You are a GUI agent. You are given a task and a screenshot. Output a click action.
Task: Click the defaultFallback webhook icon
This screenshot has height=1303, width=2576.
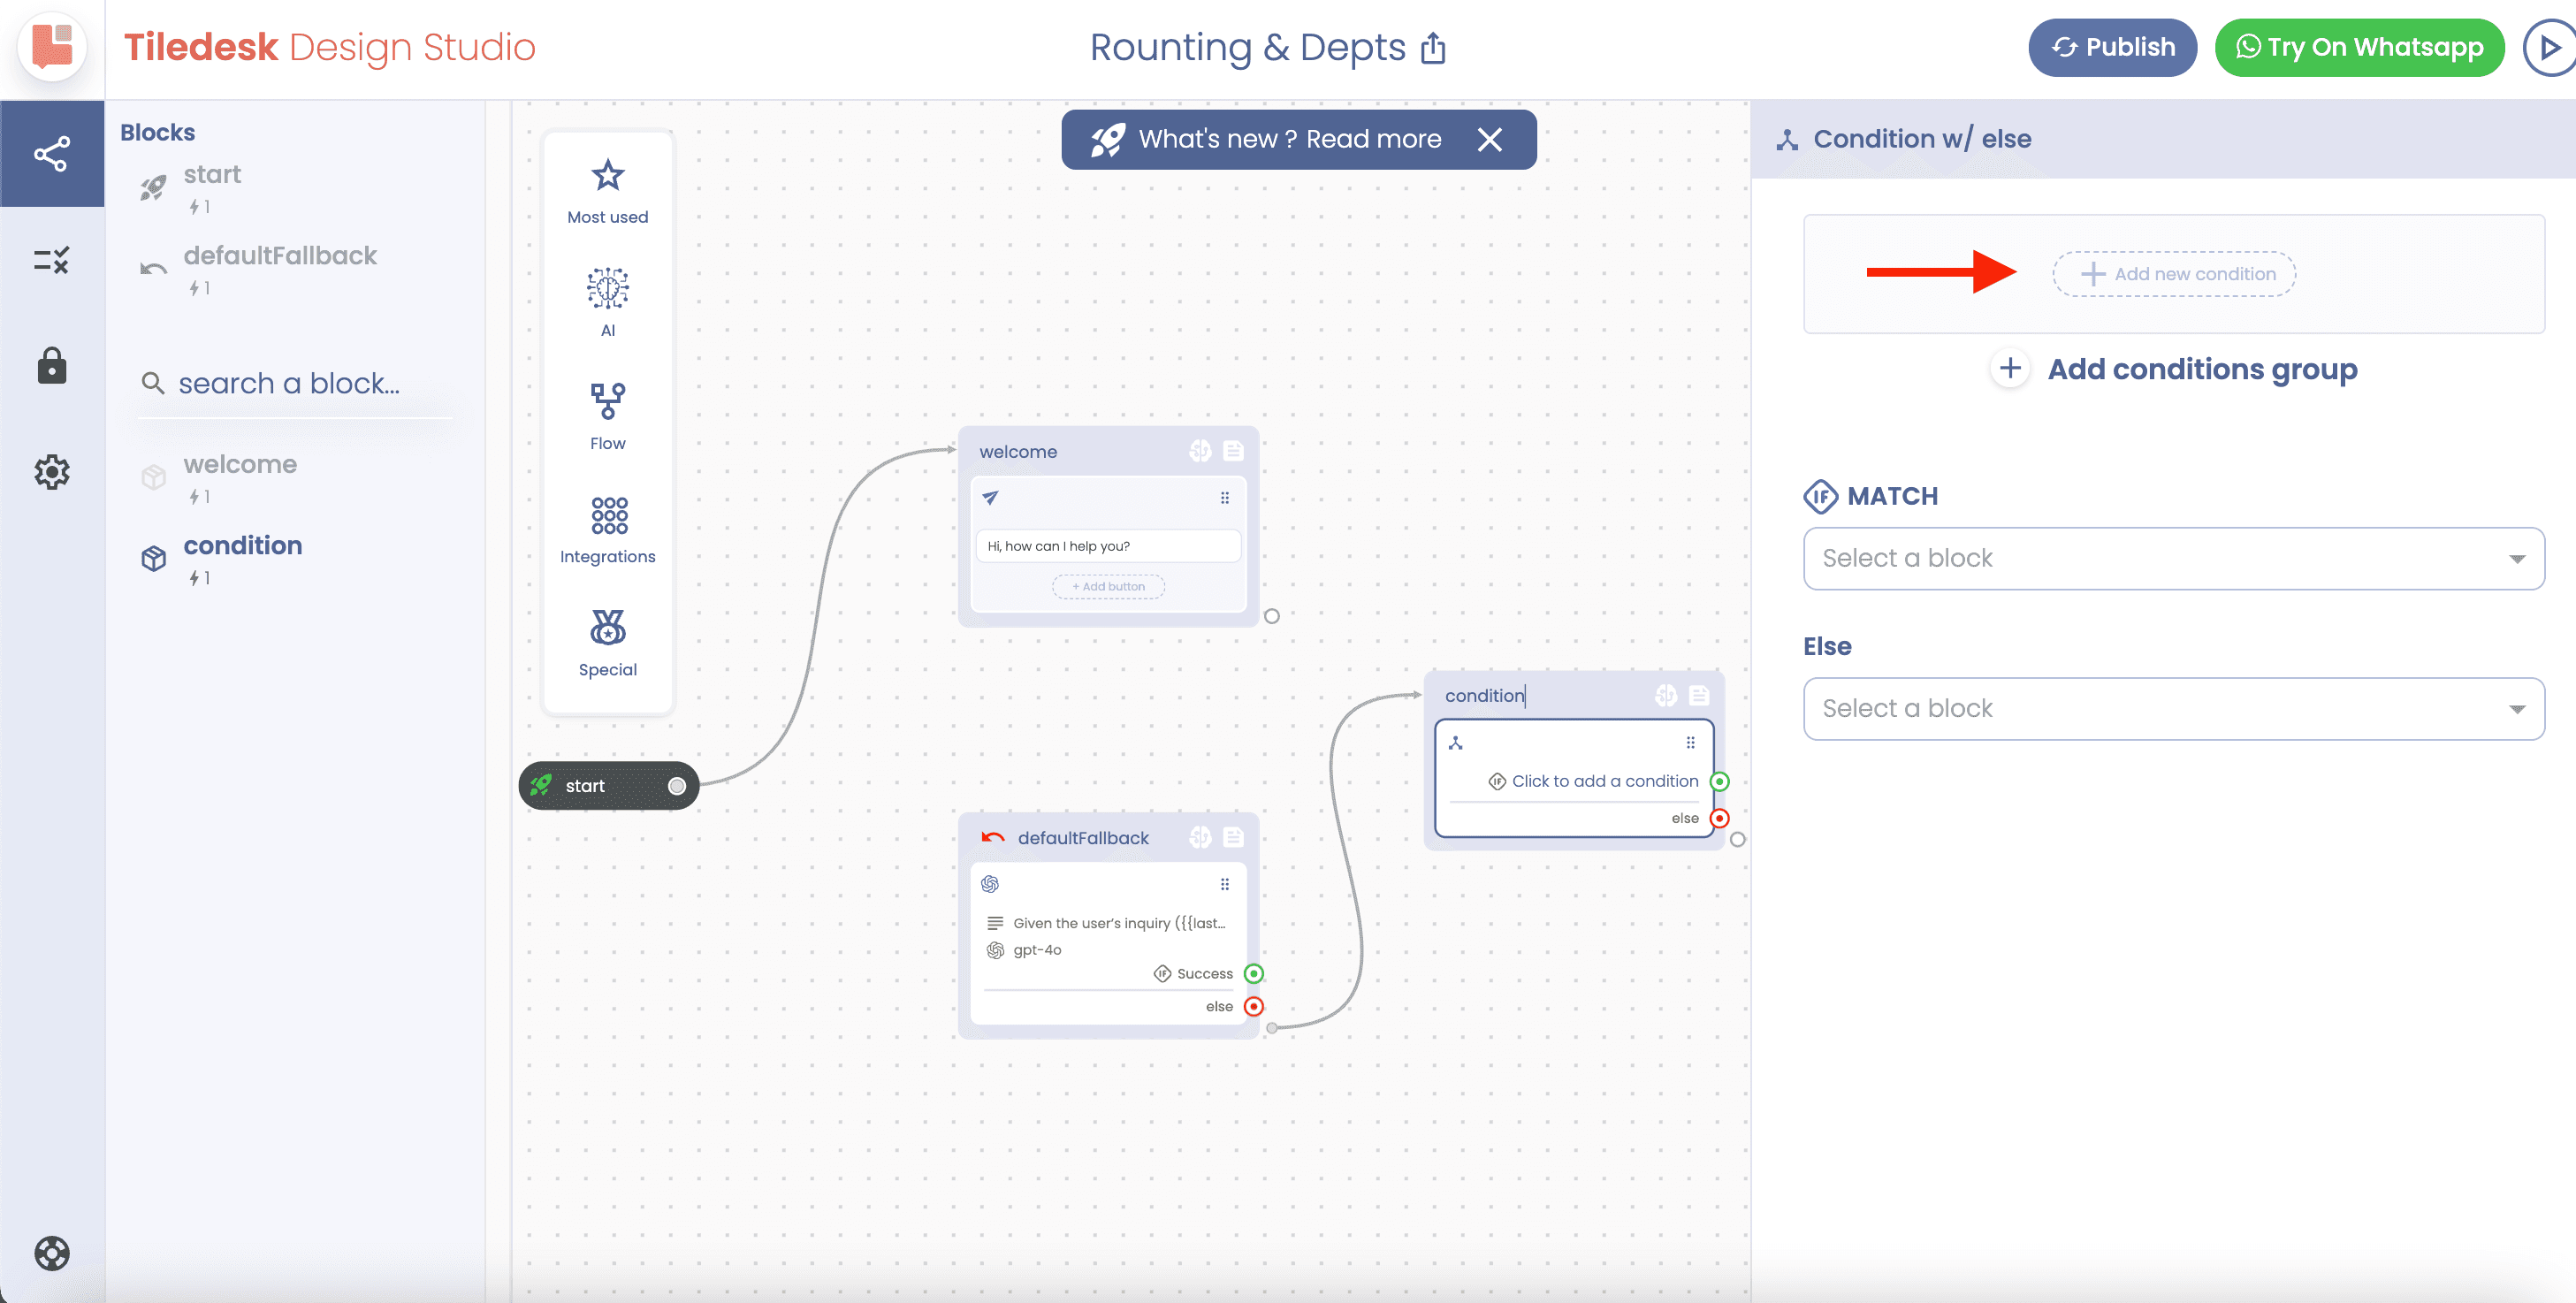(1200, 837)
